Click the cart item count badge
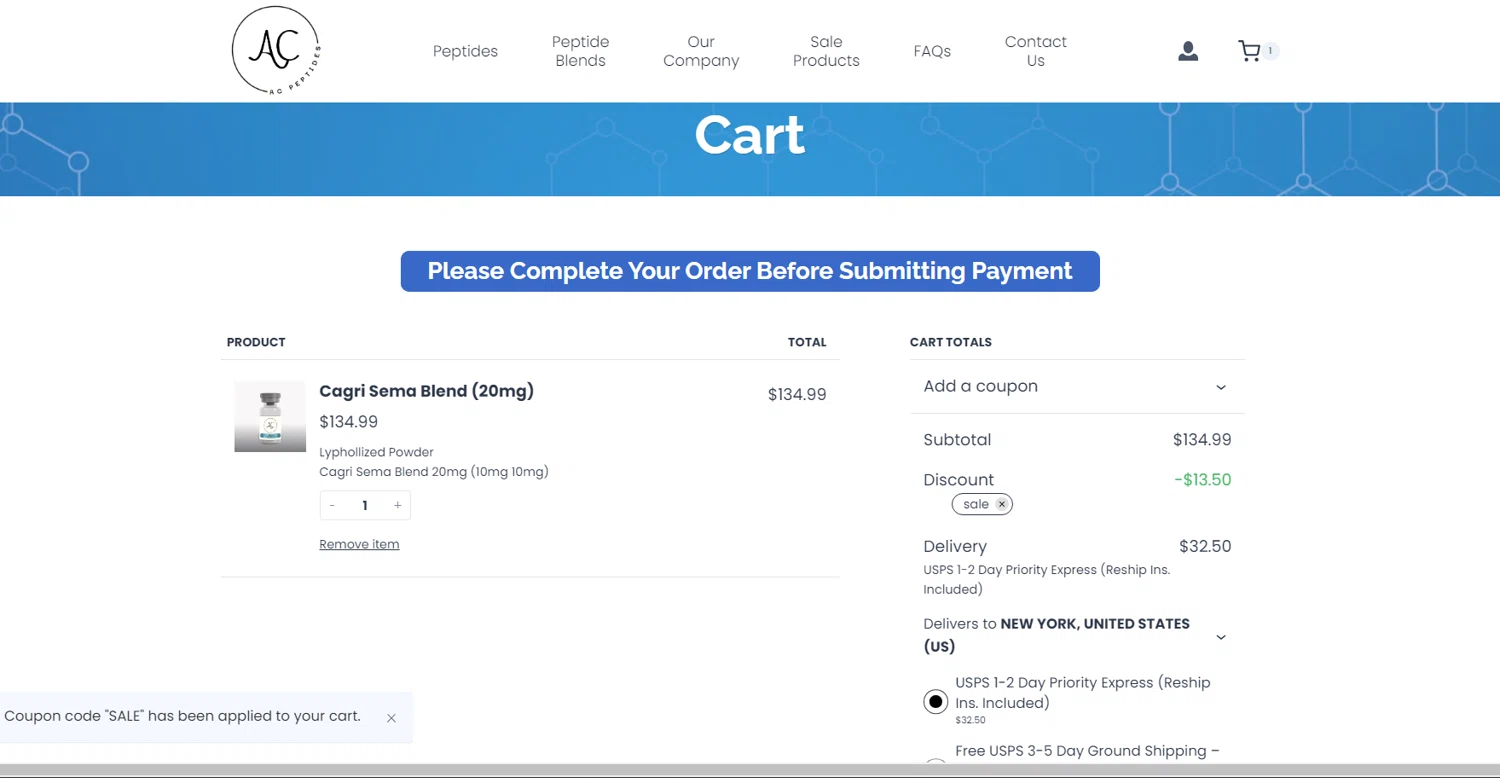Screen dimensions: 1500x778 pos(1270,51)
